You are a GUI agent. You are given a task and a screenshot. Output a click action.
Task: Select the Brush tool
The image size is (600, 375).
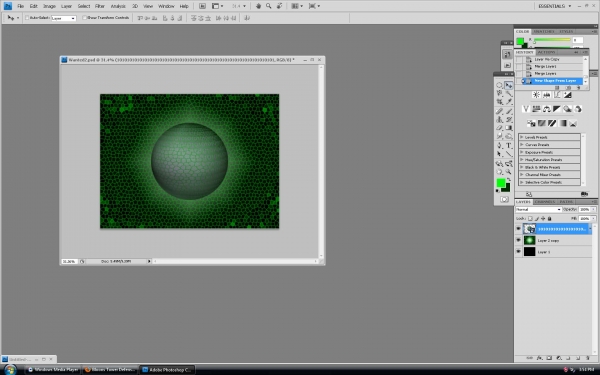tap(509, 111)
